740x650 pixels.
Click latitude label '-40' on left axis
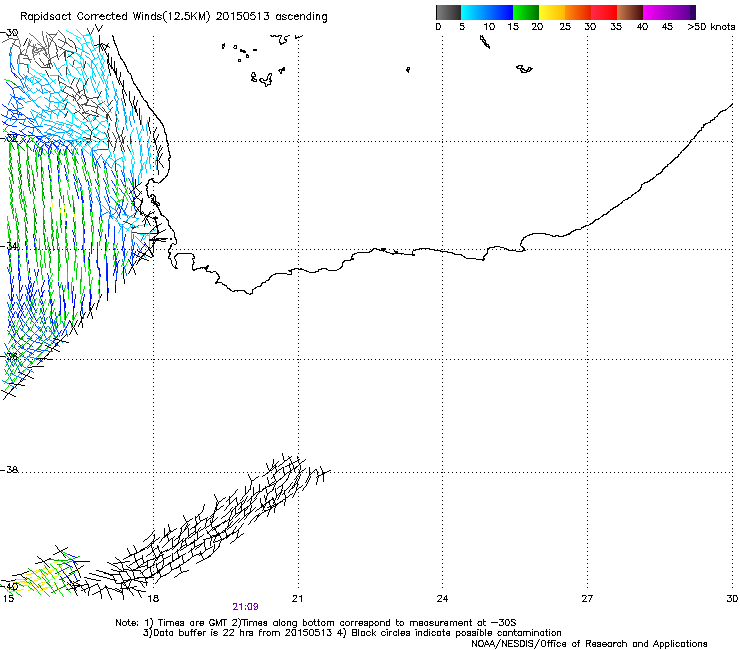pyautogui.click(x=9, y=586)
